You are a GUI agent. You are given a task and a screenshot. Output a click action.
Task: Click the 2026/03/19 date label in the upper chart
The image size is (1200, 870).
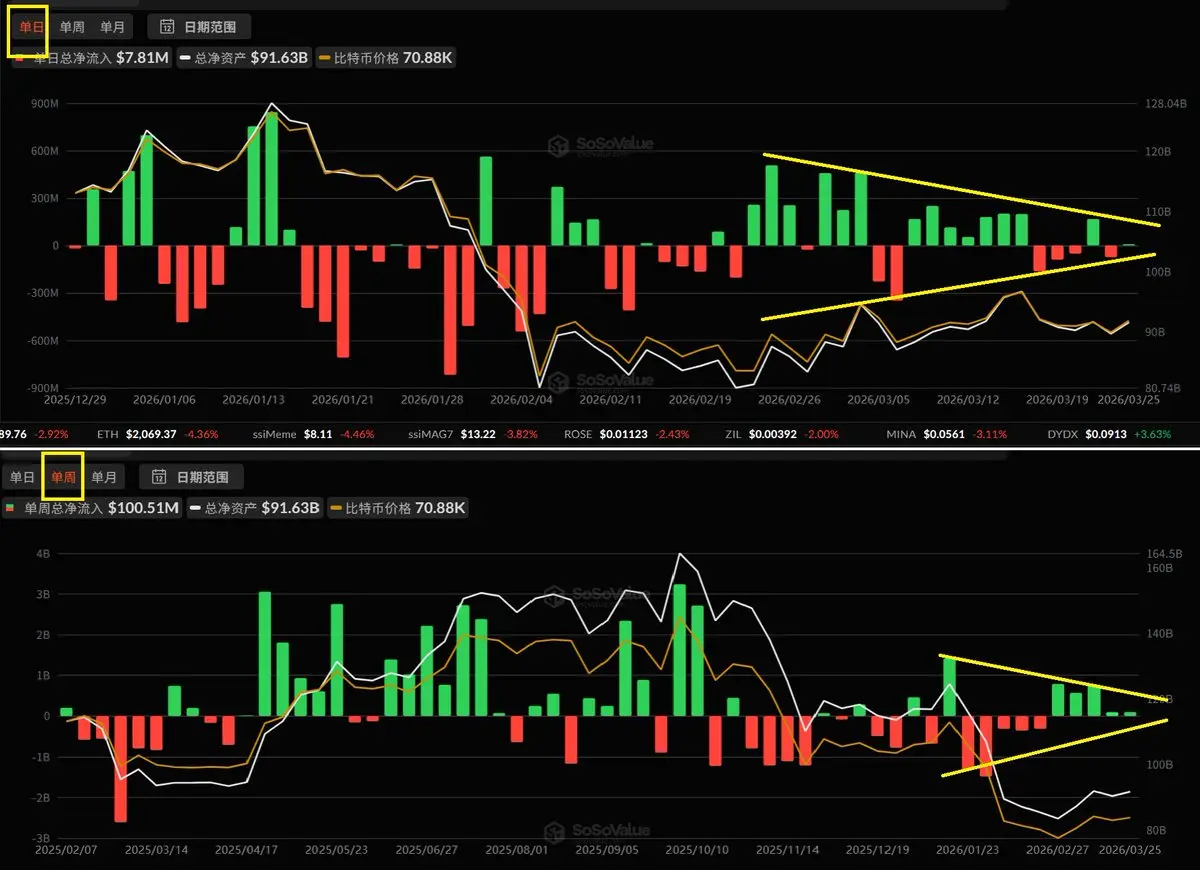click(1058, 399)
